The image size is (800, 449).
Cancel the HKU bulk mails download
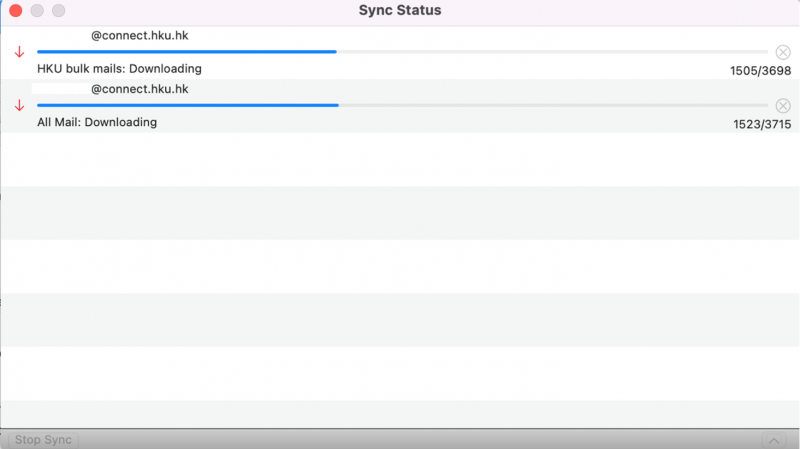click(x=783, y=52)
